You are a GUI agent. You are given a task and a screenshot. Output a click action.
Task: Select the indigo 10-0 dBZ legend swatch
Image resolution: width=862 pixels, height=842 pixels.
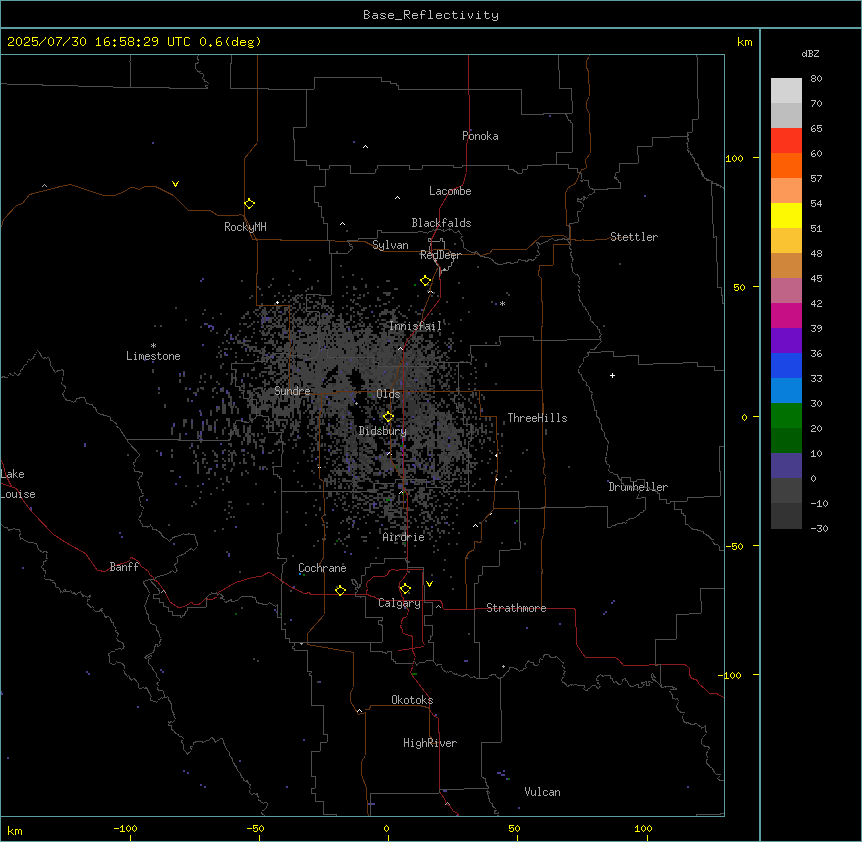pos(786,466)
